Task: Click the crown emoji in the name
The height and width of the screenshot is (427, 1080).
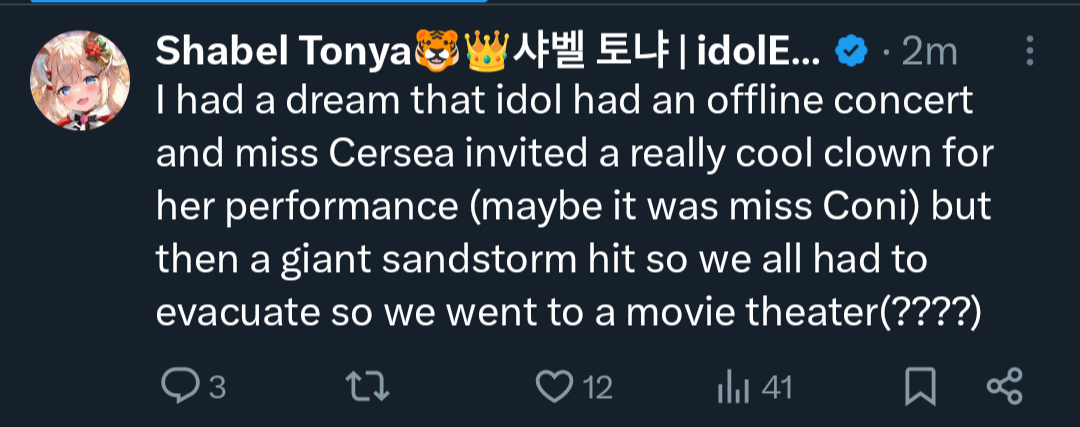Action: tap(488, 51)
